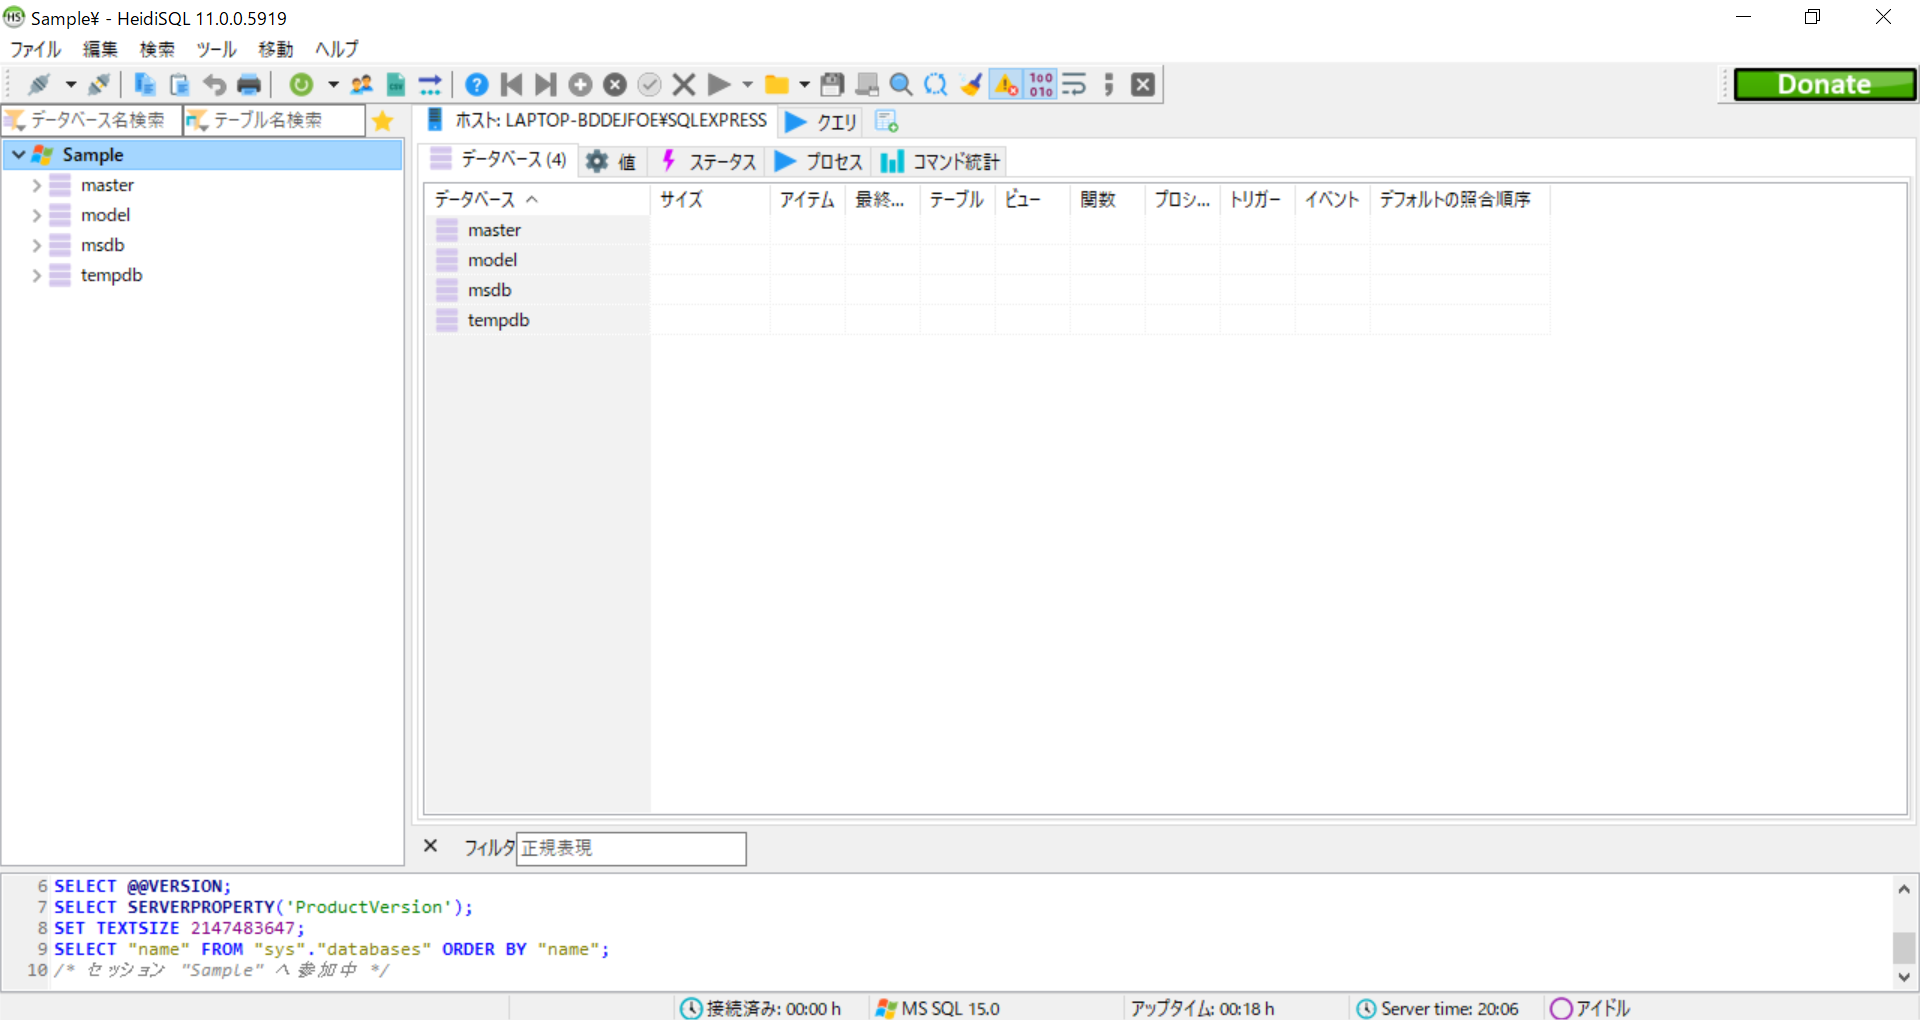Open the User manager icon
This screenshot has height=1020, width=1920.
point(362,85)
